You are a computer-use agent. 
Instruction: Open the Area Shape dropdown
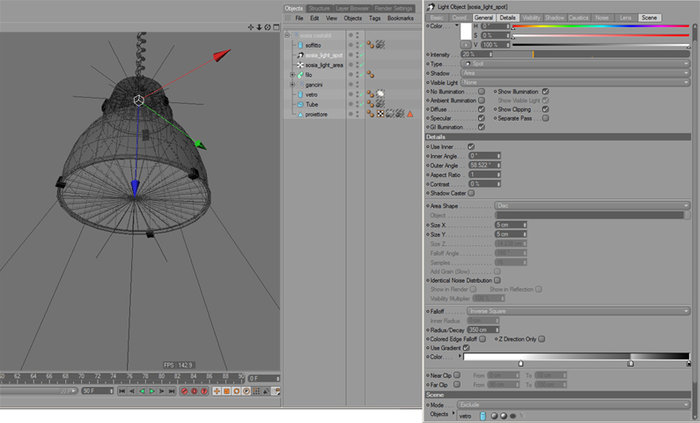coord(592,206)
